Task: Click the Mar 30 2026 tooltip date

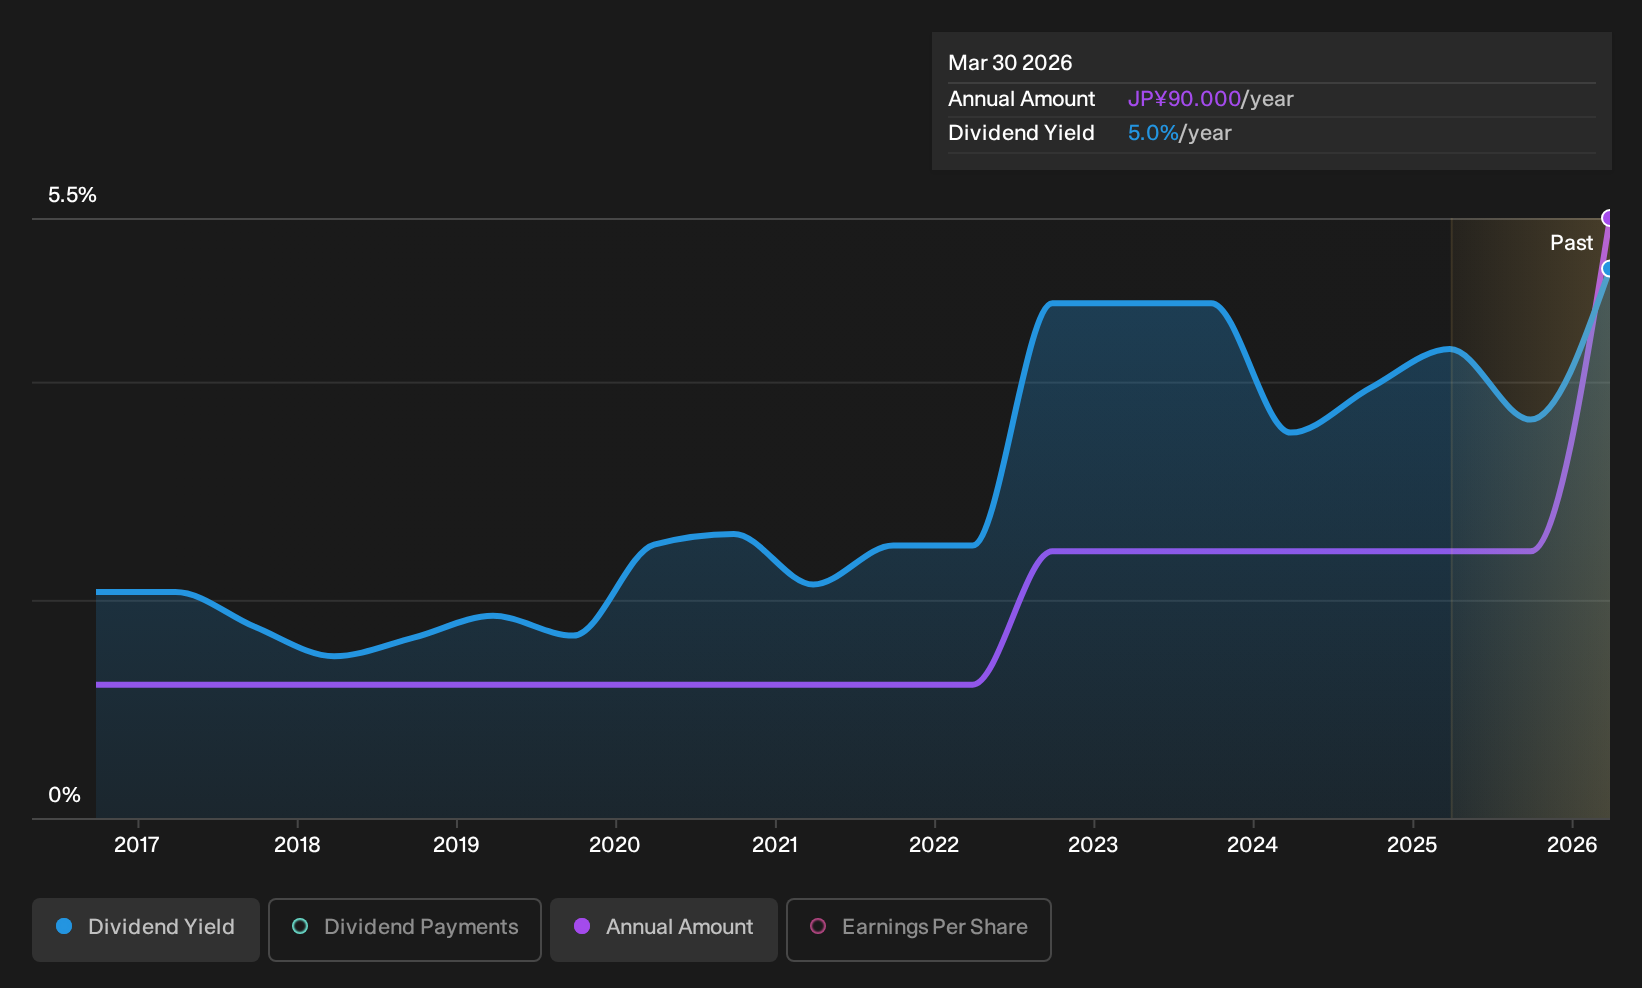Action: point(1010,63)
